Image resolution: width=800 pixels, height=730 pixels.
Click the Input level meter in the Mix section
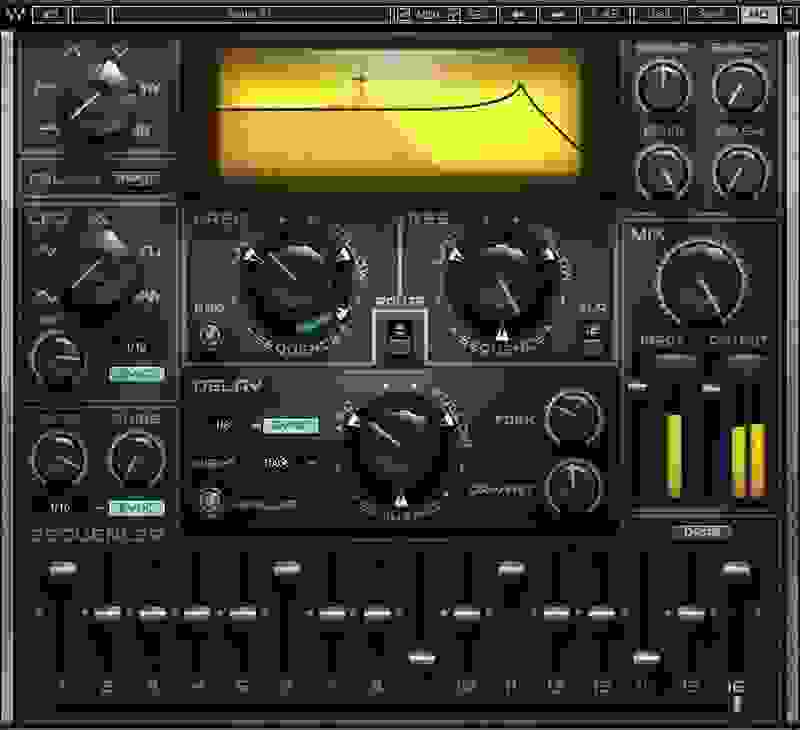675,450
